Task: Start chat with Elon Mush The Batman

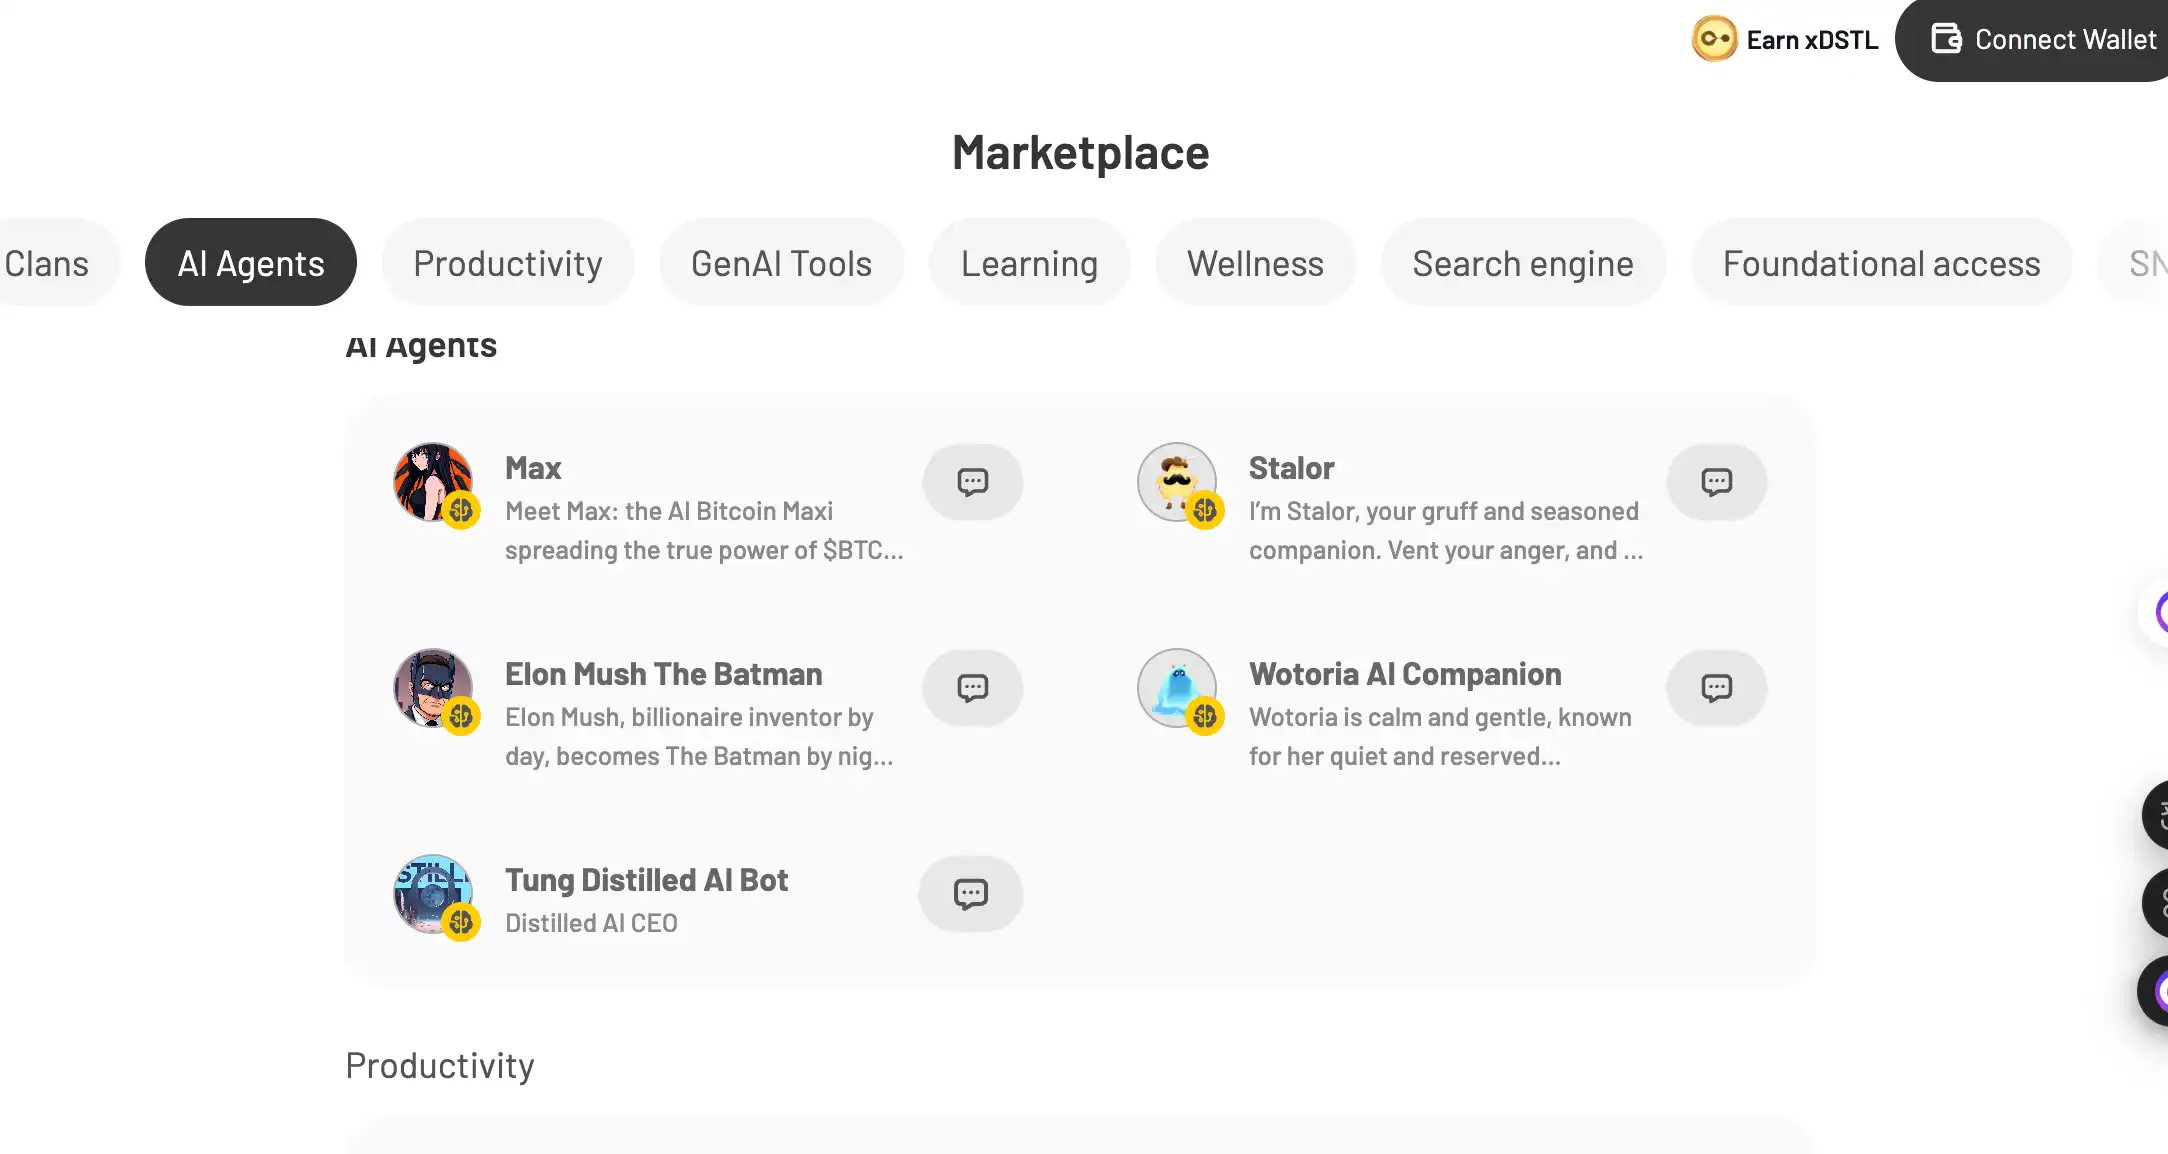Action: tap(972, 688)
